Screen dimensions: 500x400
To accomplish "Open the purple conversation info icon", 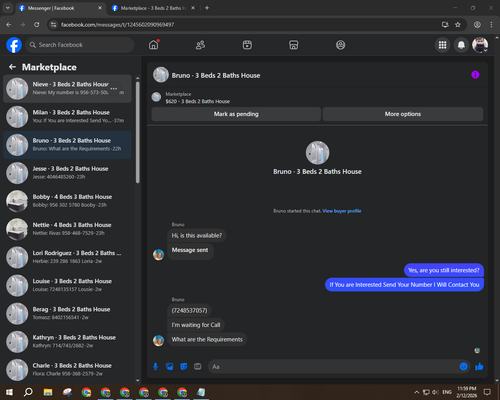I will [475, 75].
